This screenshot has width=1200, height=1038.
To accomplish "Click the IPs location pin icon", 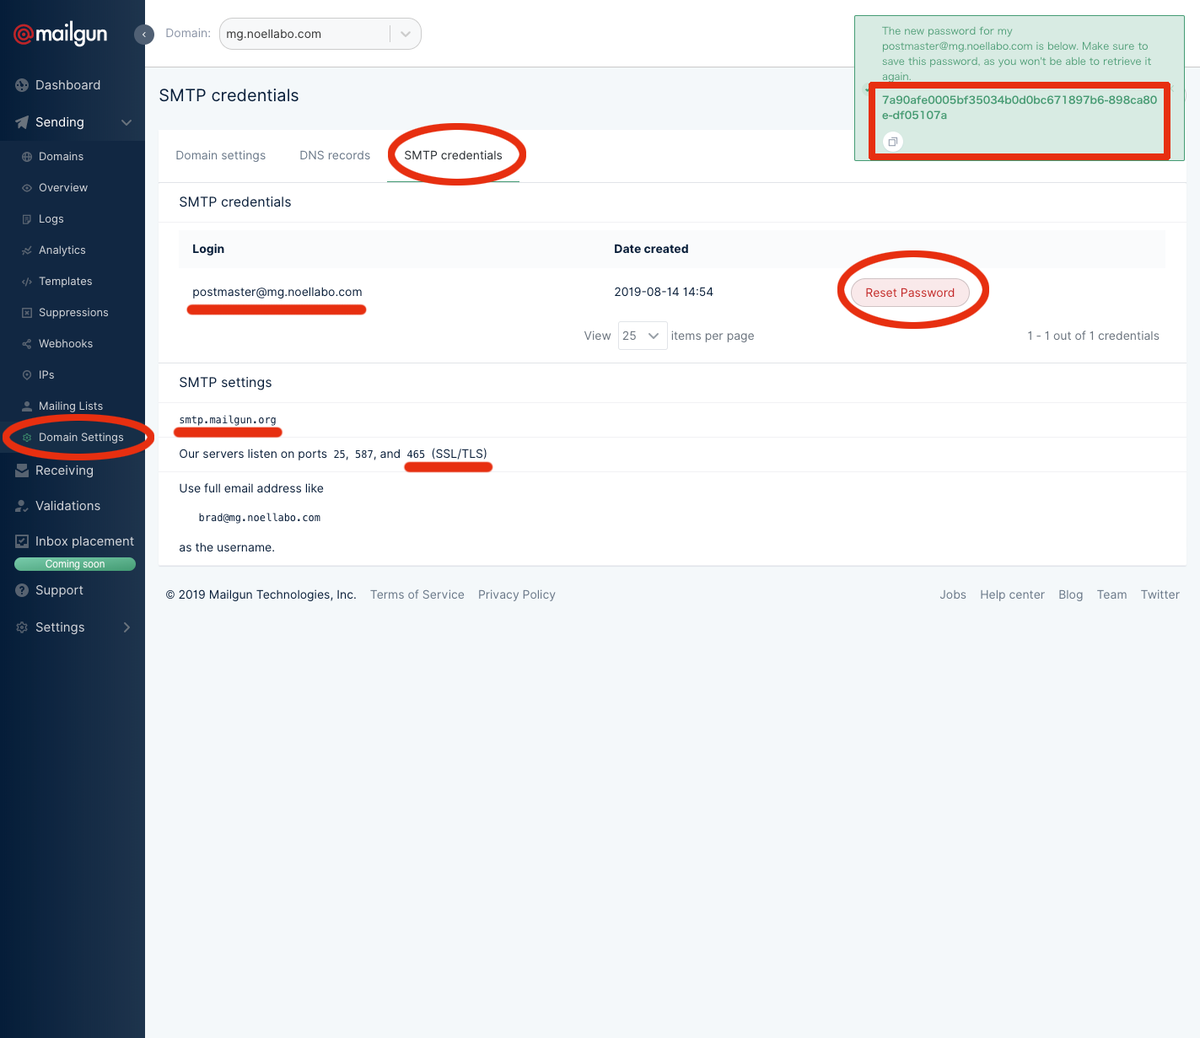I will pyautogui.click(x=27, y=375).
